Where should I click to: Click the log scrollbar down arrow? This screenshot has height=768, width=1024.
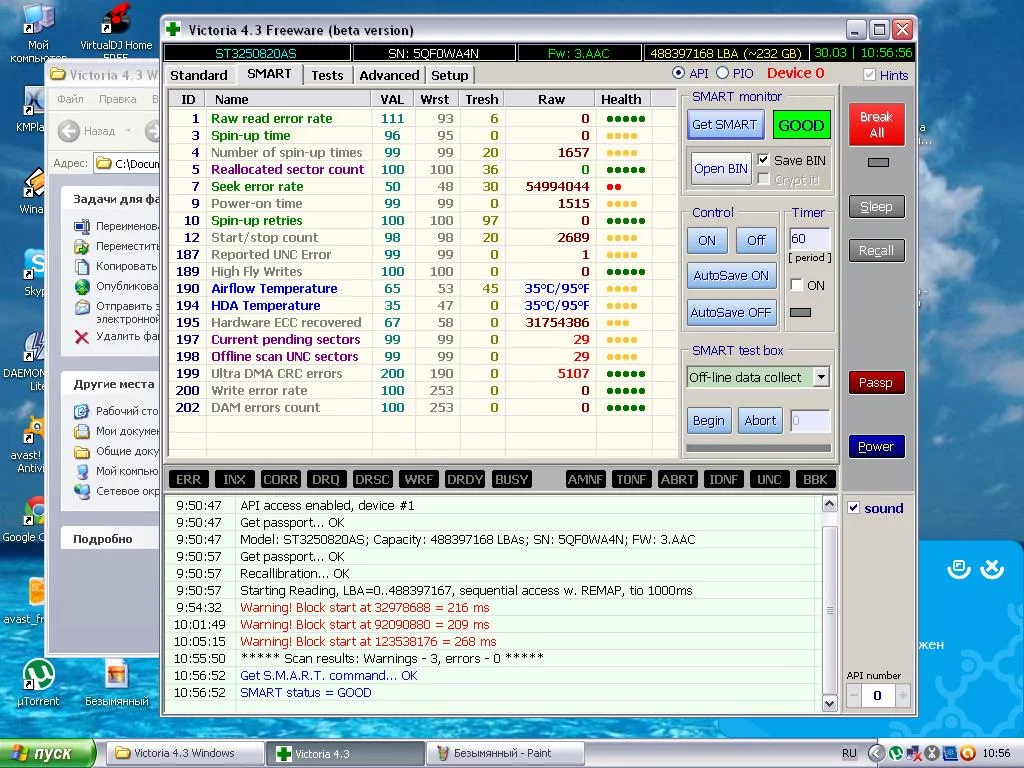[829, 703]
